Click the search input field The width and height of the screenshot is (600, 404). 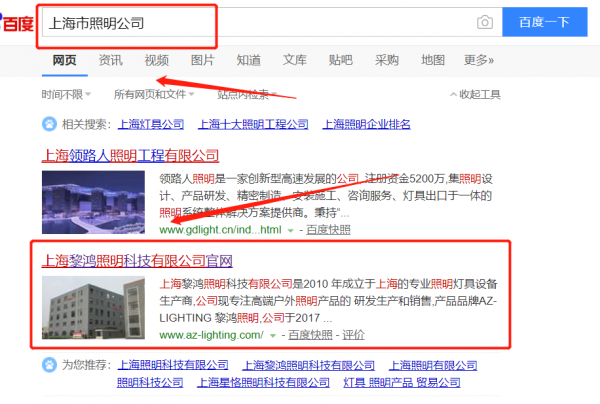point(250,22)
